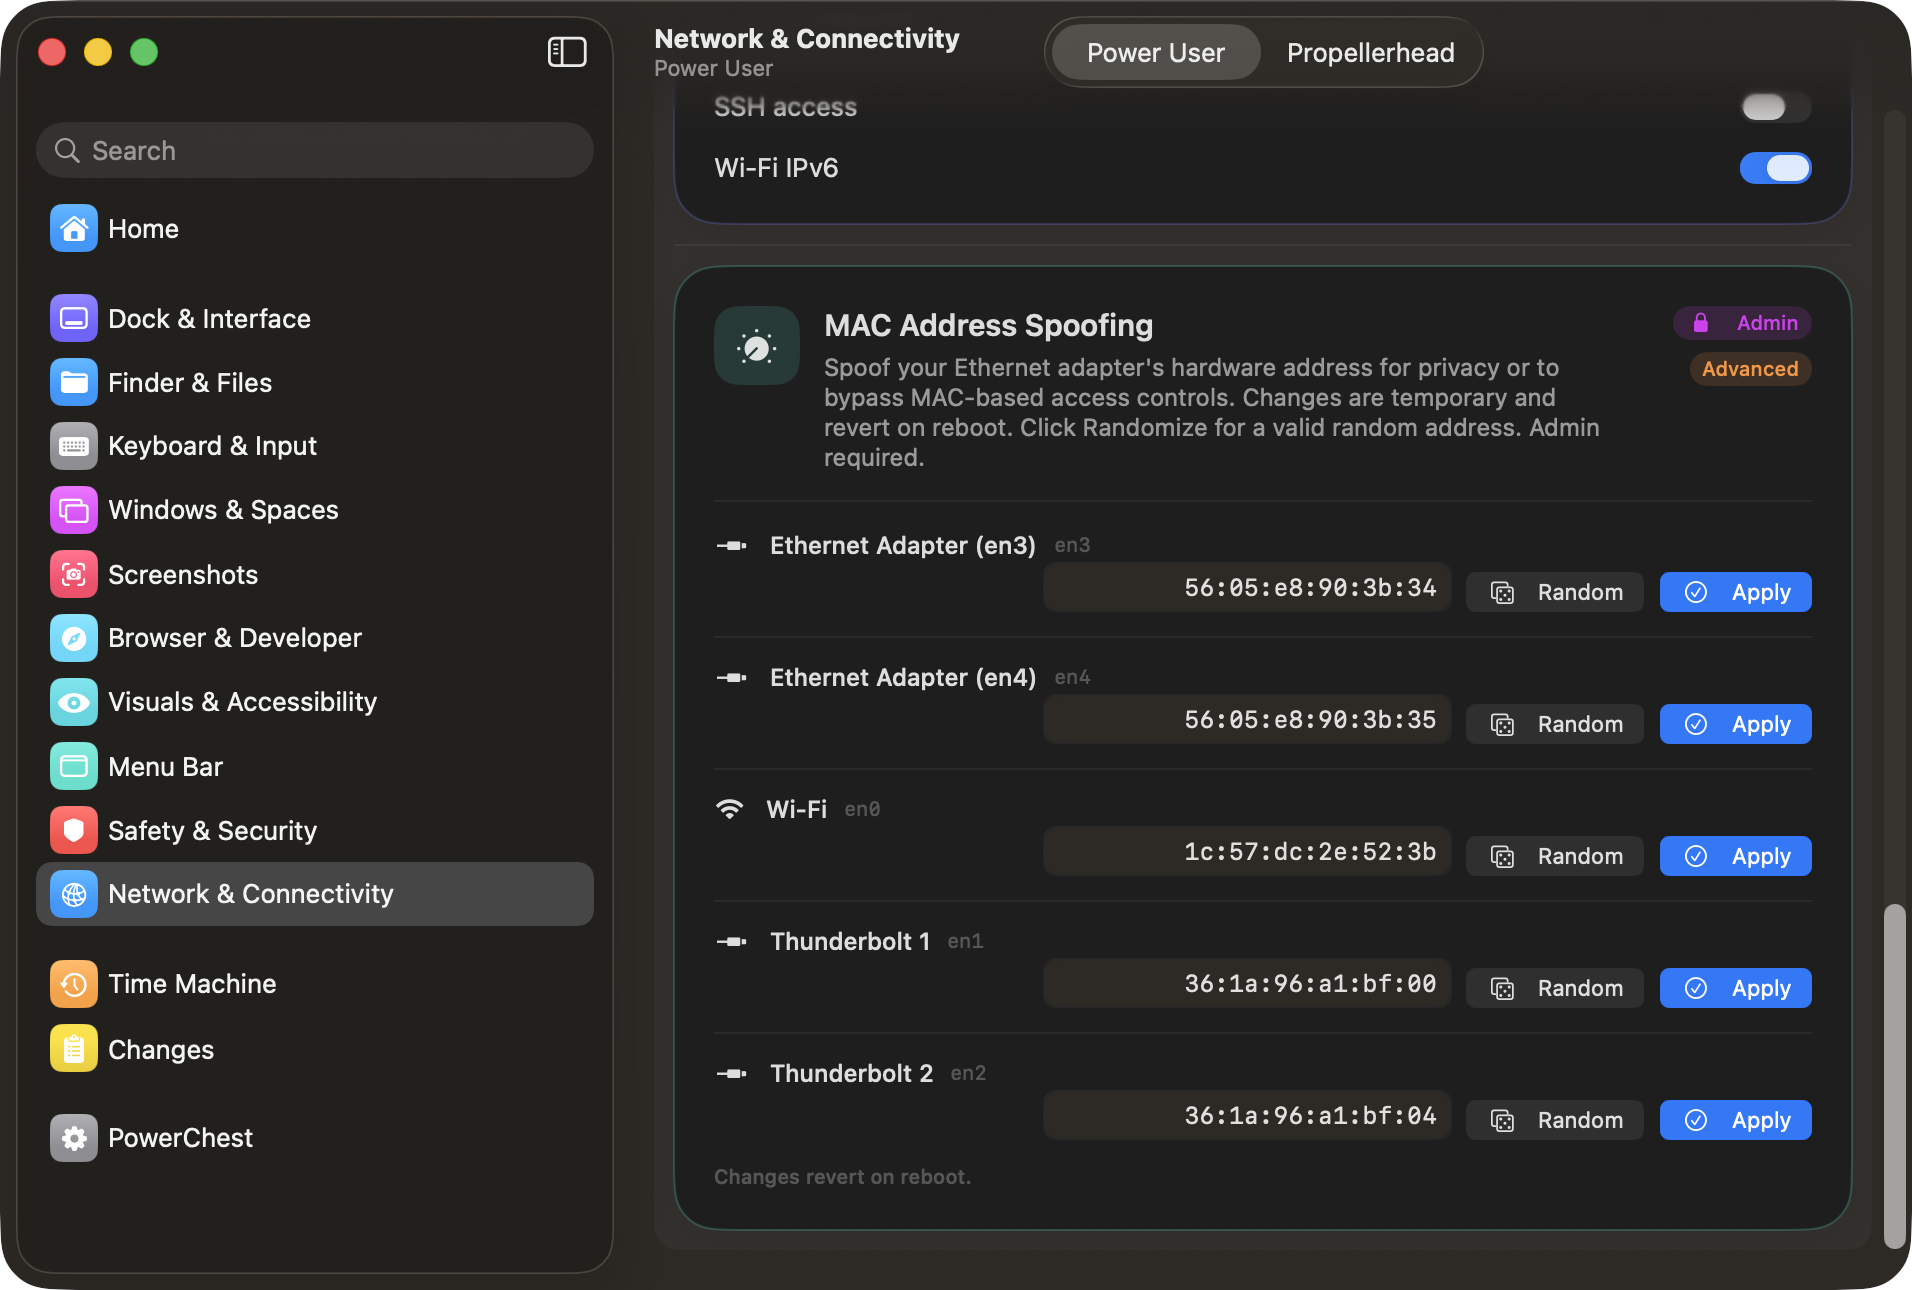Select the Time Machine icon
1912x1290 pixels.
point(73,983)
